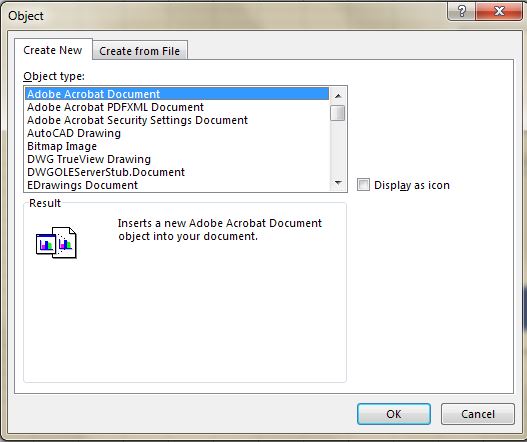Pick DWGOLEServerStub.Document entry
527x442 pixels.
click(177, 172)
